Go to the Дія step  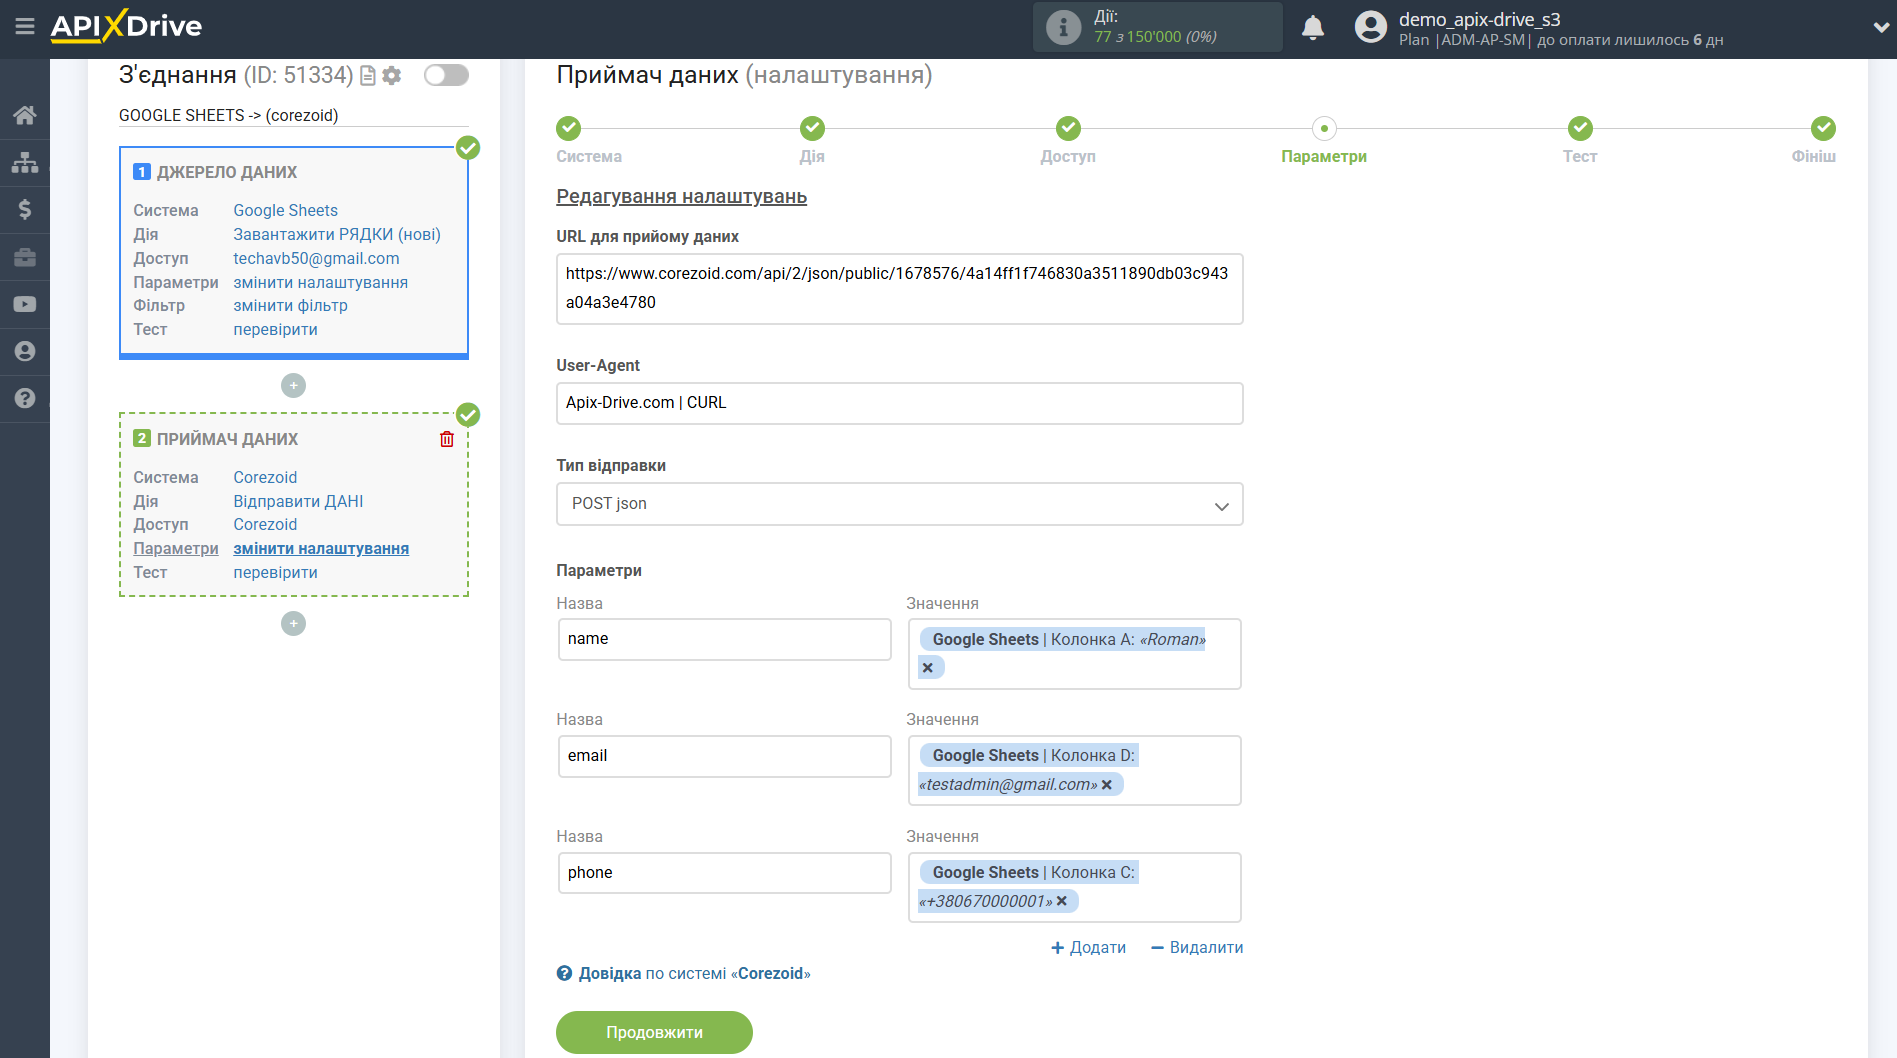tap(812, 128)
